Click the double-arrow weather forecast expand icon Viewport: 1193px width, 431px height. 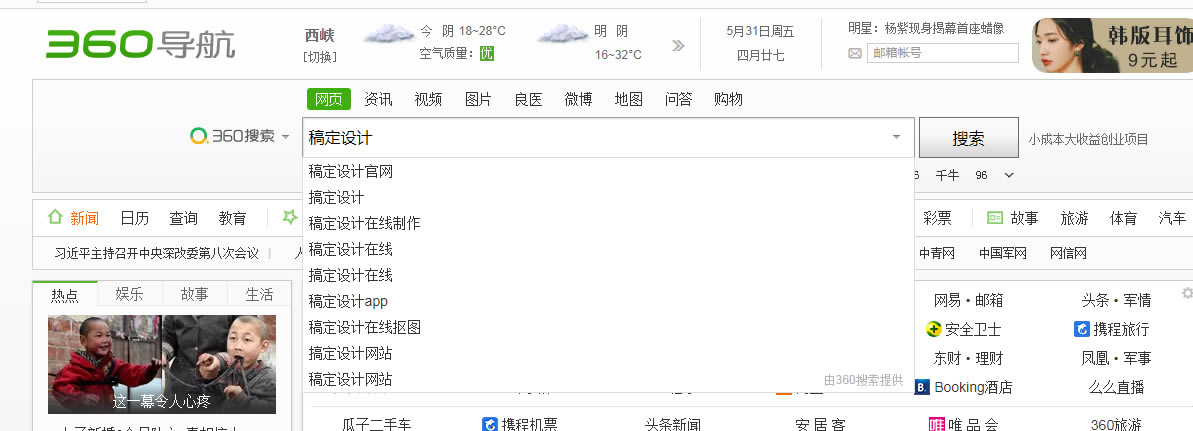[679, 45]
